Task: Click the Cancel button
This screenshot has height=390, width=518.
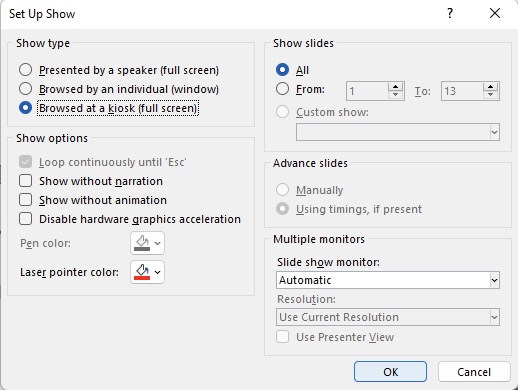Action: coord(474,372)
